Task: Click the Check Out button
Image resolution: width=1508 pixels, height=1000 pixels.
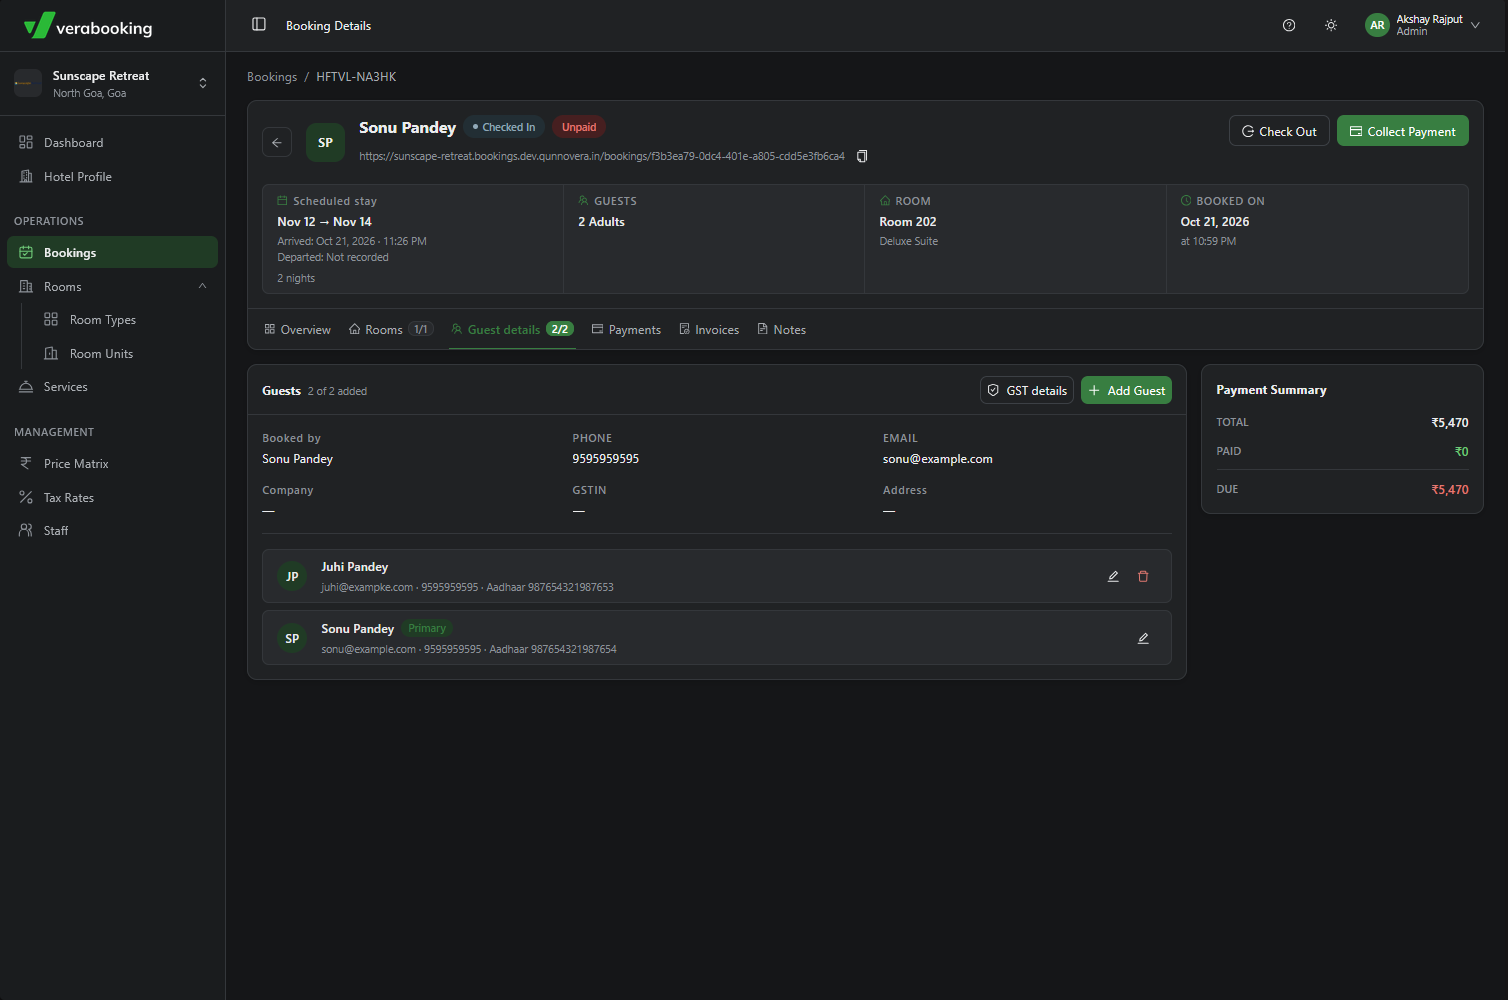Action: pos(1279,131)
